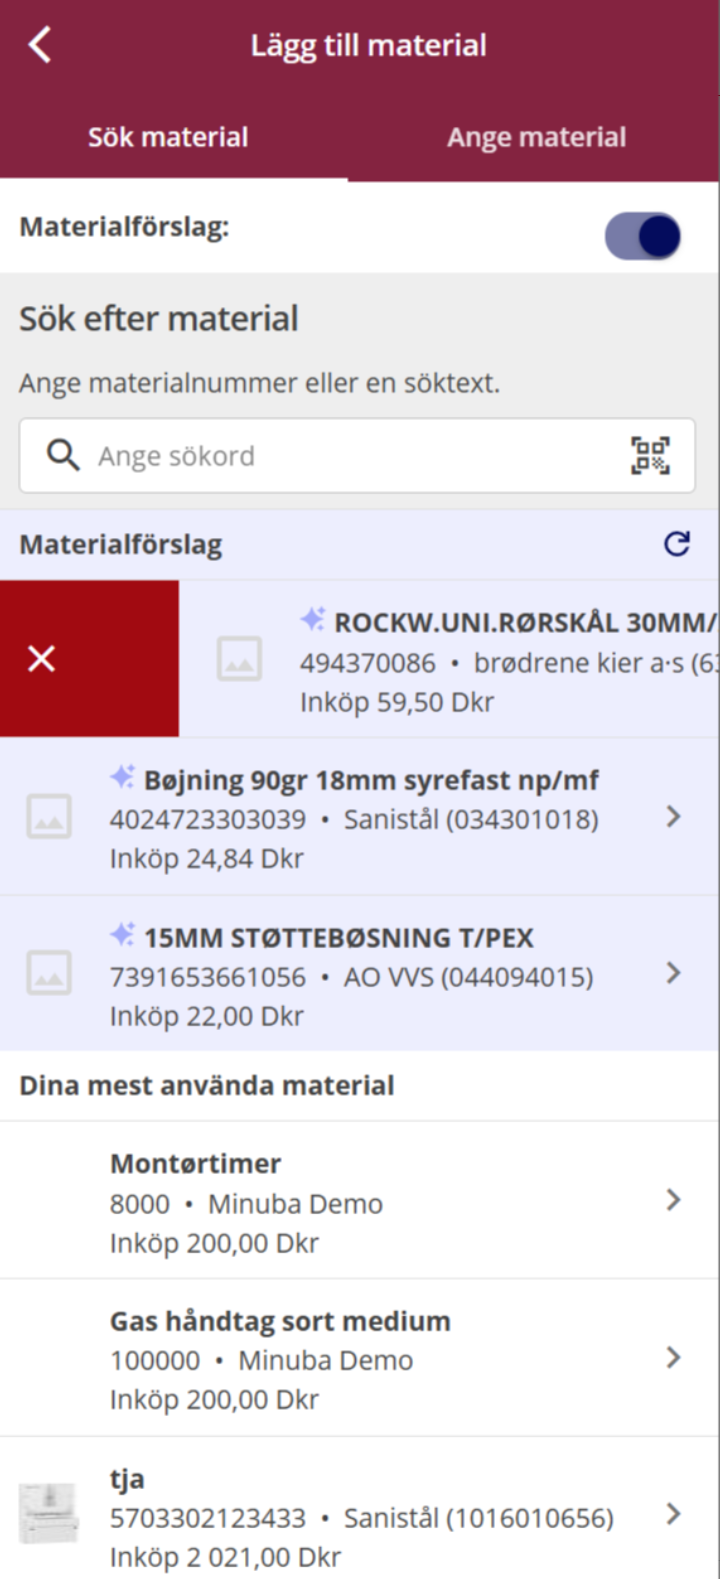This screenshot has height=1579, width=720.
Task: Click the placeholder image for ROCKW.UNI.RØRSKÅL
Action: [240, 659]
